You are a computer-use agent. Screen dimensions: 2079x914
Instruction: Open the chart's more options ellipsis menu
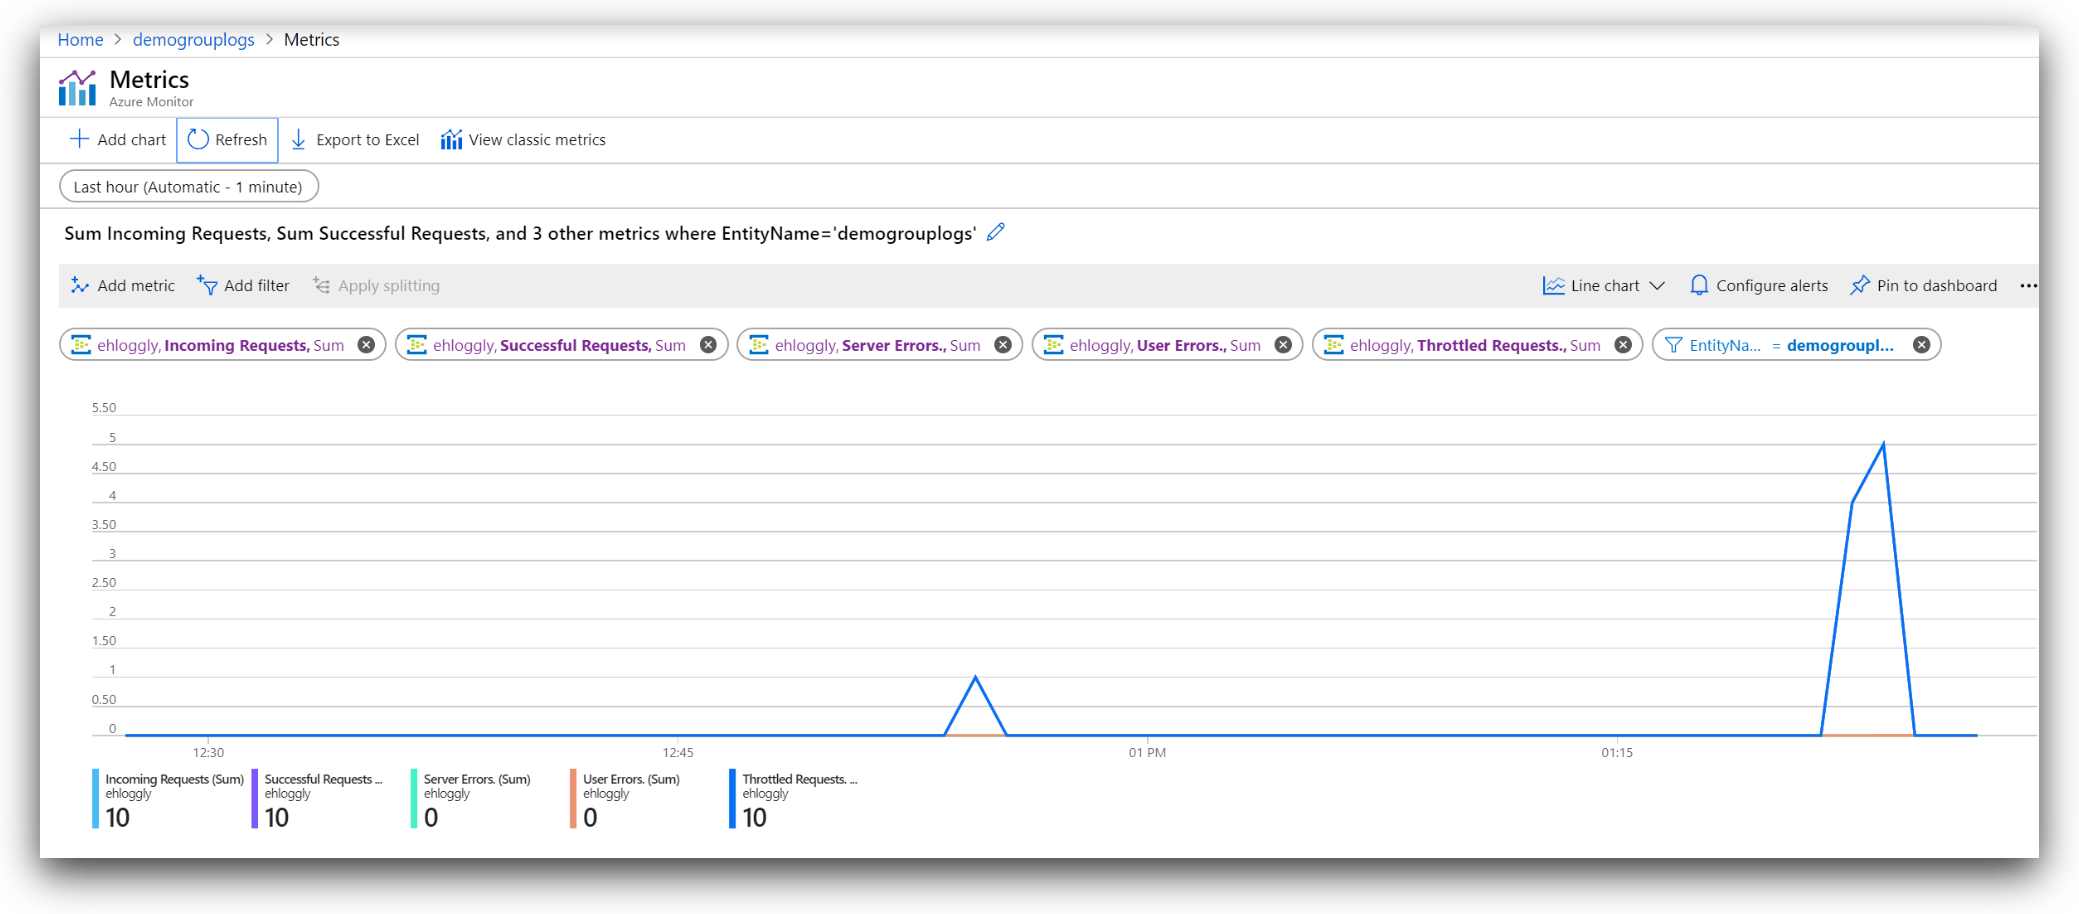[x=2027, y=286]
